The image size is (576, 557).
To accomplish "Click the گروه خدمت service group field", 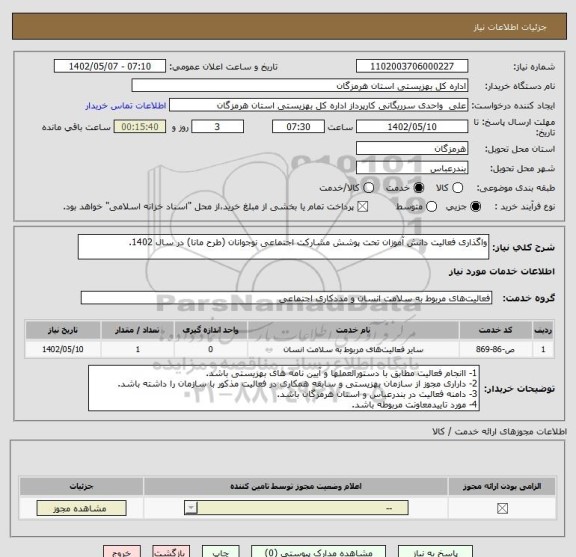I will 286,298.
